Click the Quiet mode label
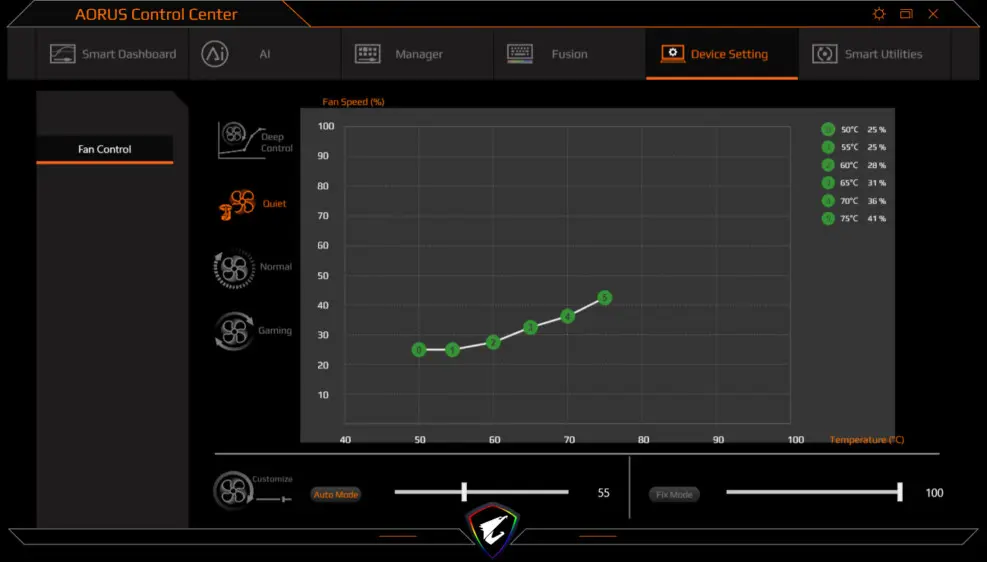The image size is (987, 562). click(274, 204)
